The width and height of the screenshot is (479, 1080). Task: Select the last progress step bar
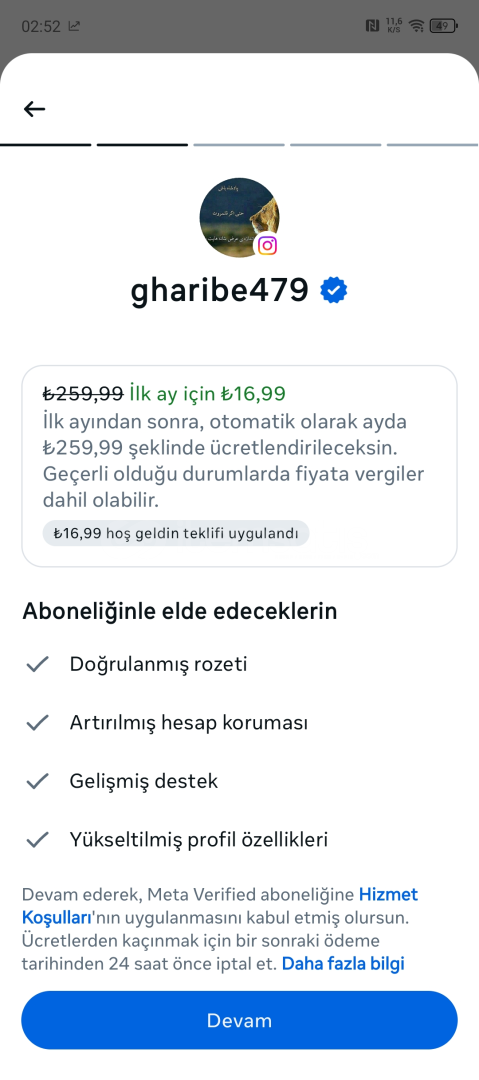[433, 145]
